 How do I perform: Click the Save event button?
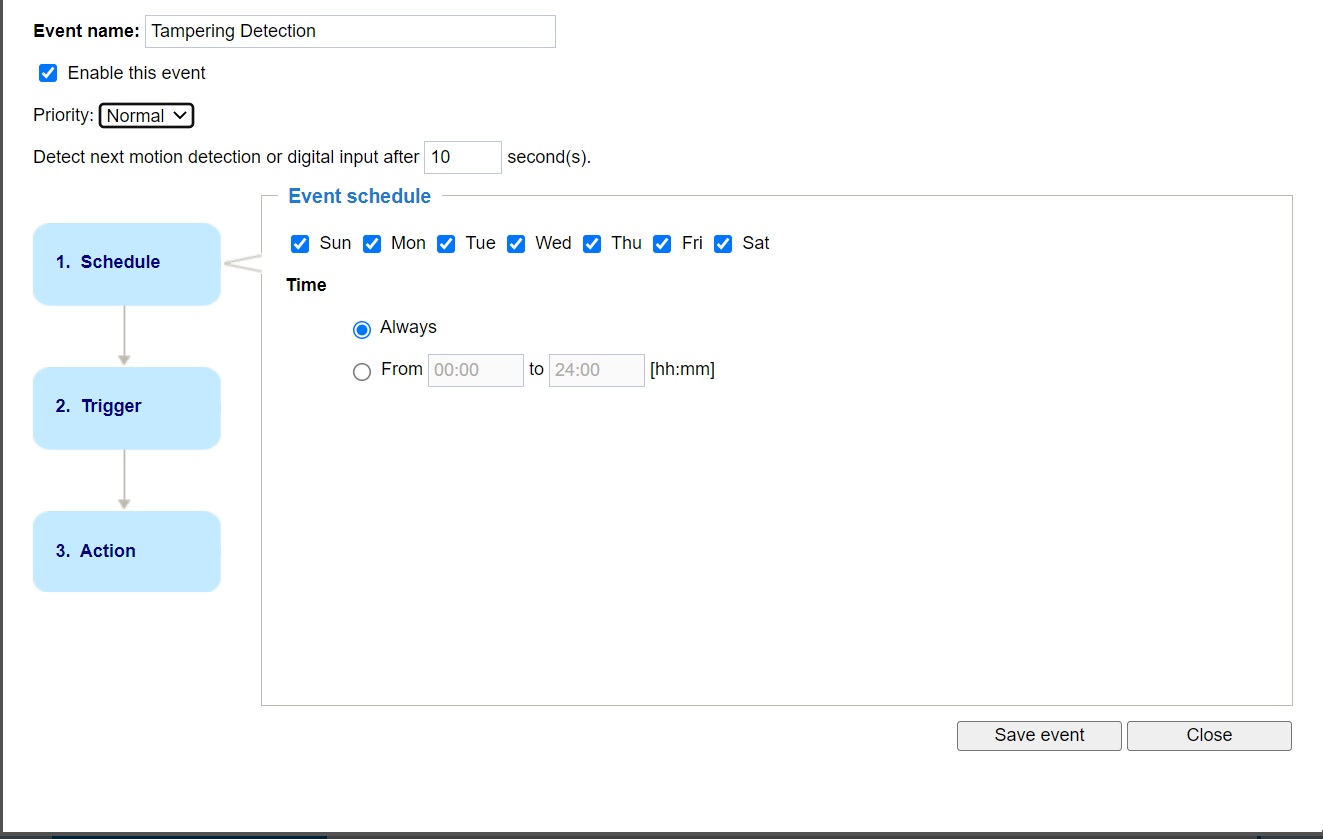(1038, 735)
